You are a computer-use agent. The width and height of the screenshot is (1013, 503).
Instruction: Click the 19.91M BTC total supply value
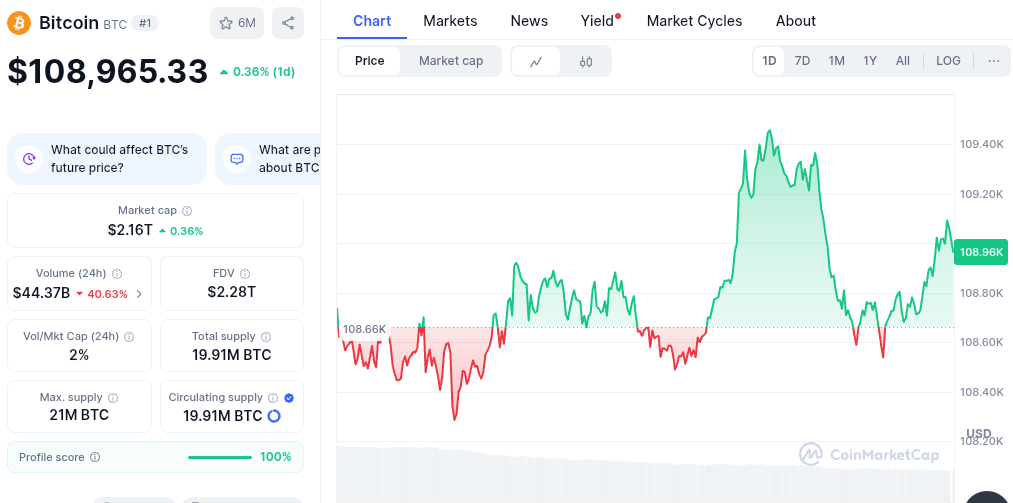(x=231, y=354)
